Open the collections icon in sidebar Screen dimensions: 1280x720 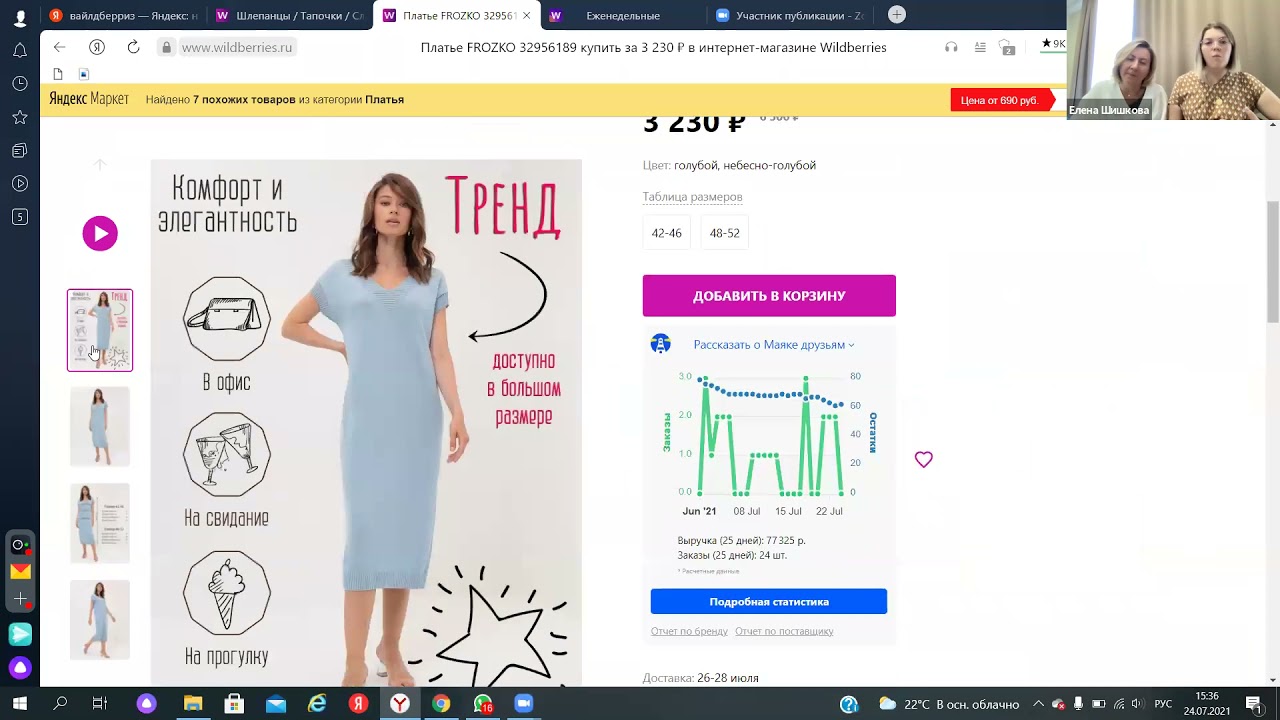(x=20, y=150)
